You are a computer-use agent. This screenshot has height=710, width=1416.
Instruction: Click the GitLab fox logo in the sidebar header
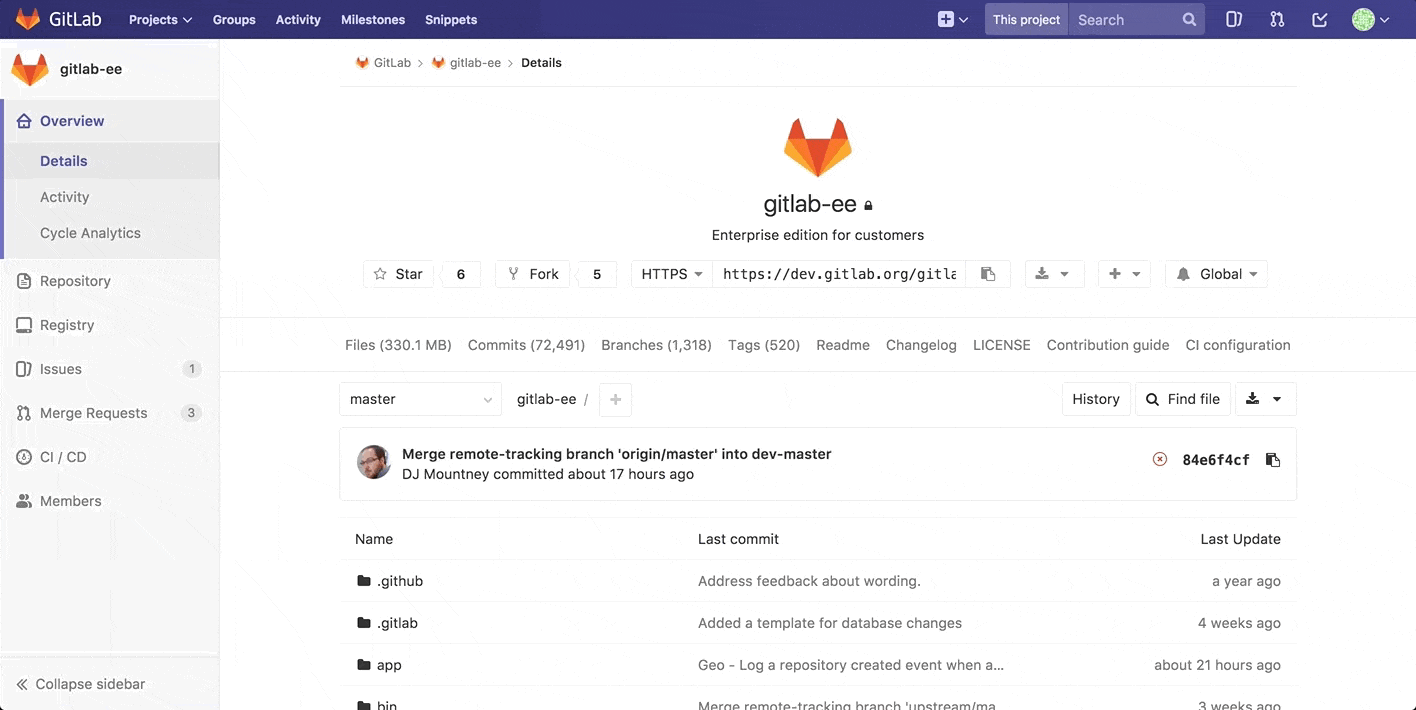29,69
